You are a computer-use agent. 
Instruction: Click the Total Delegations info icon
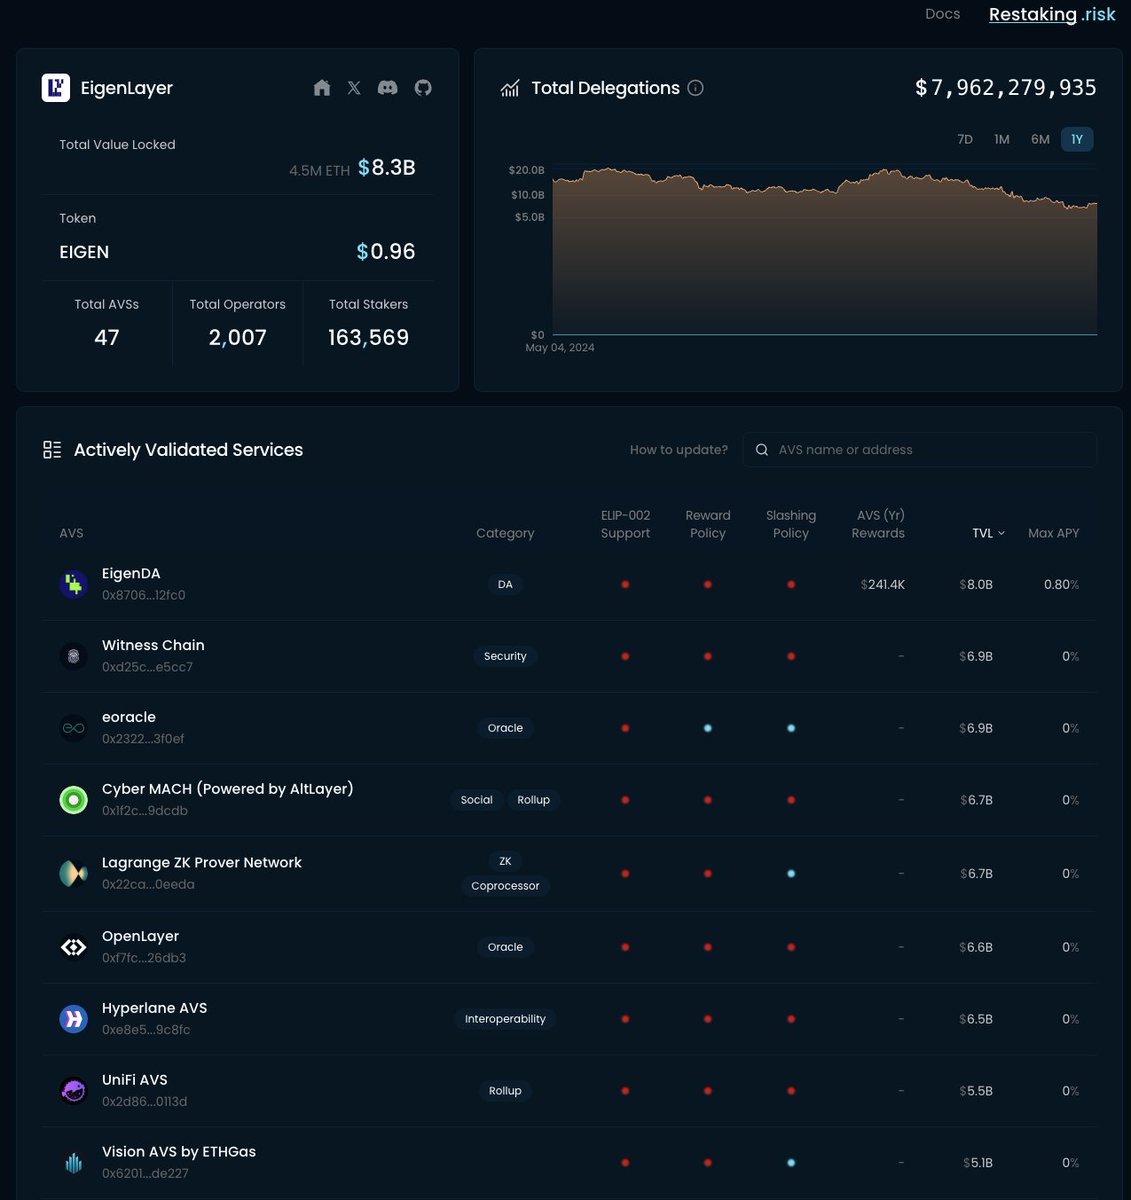(696, 88)
